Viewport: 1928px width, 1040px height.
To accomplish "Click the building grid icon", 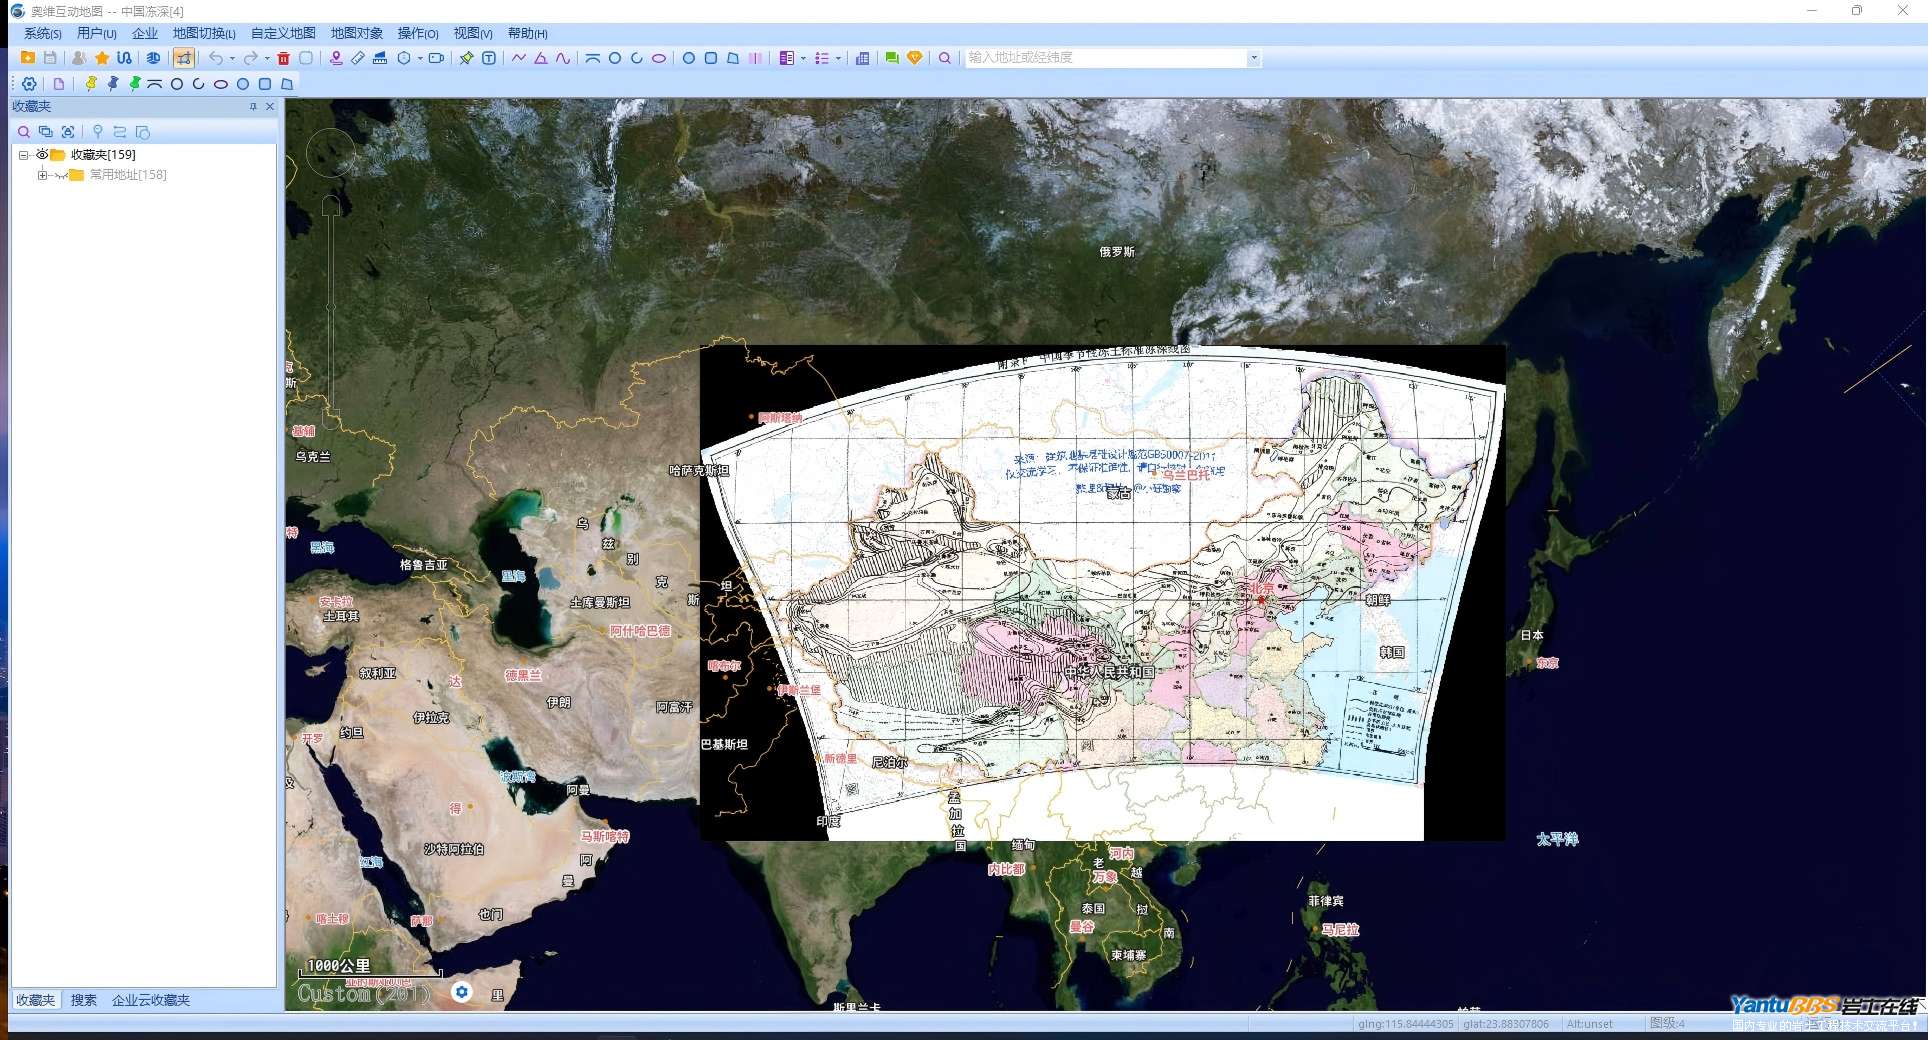I will click(862, 58).
